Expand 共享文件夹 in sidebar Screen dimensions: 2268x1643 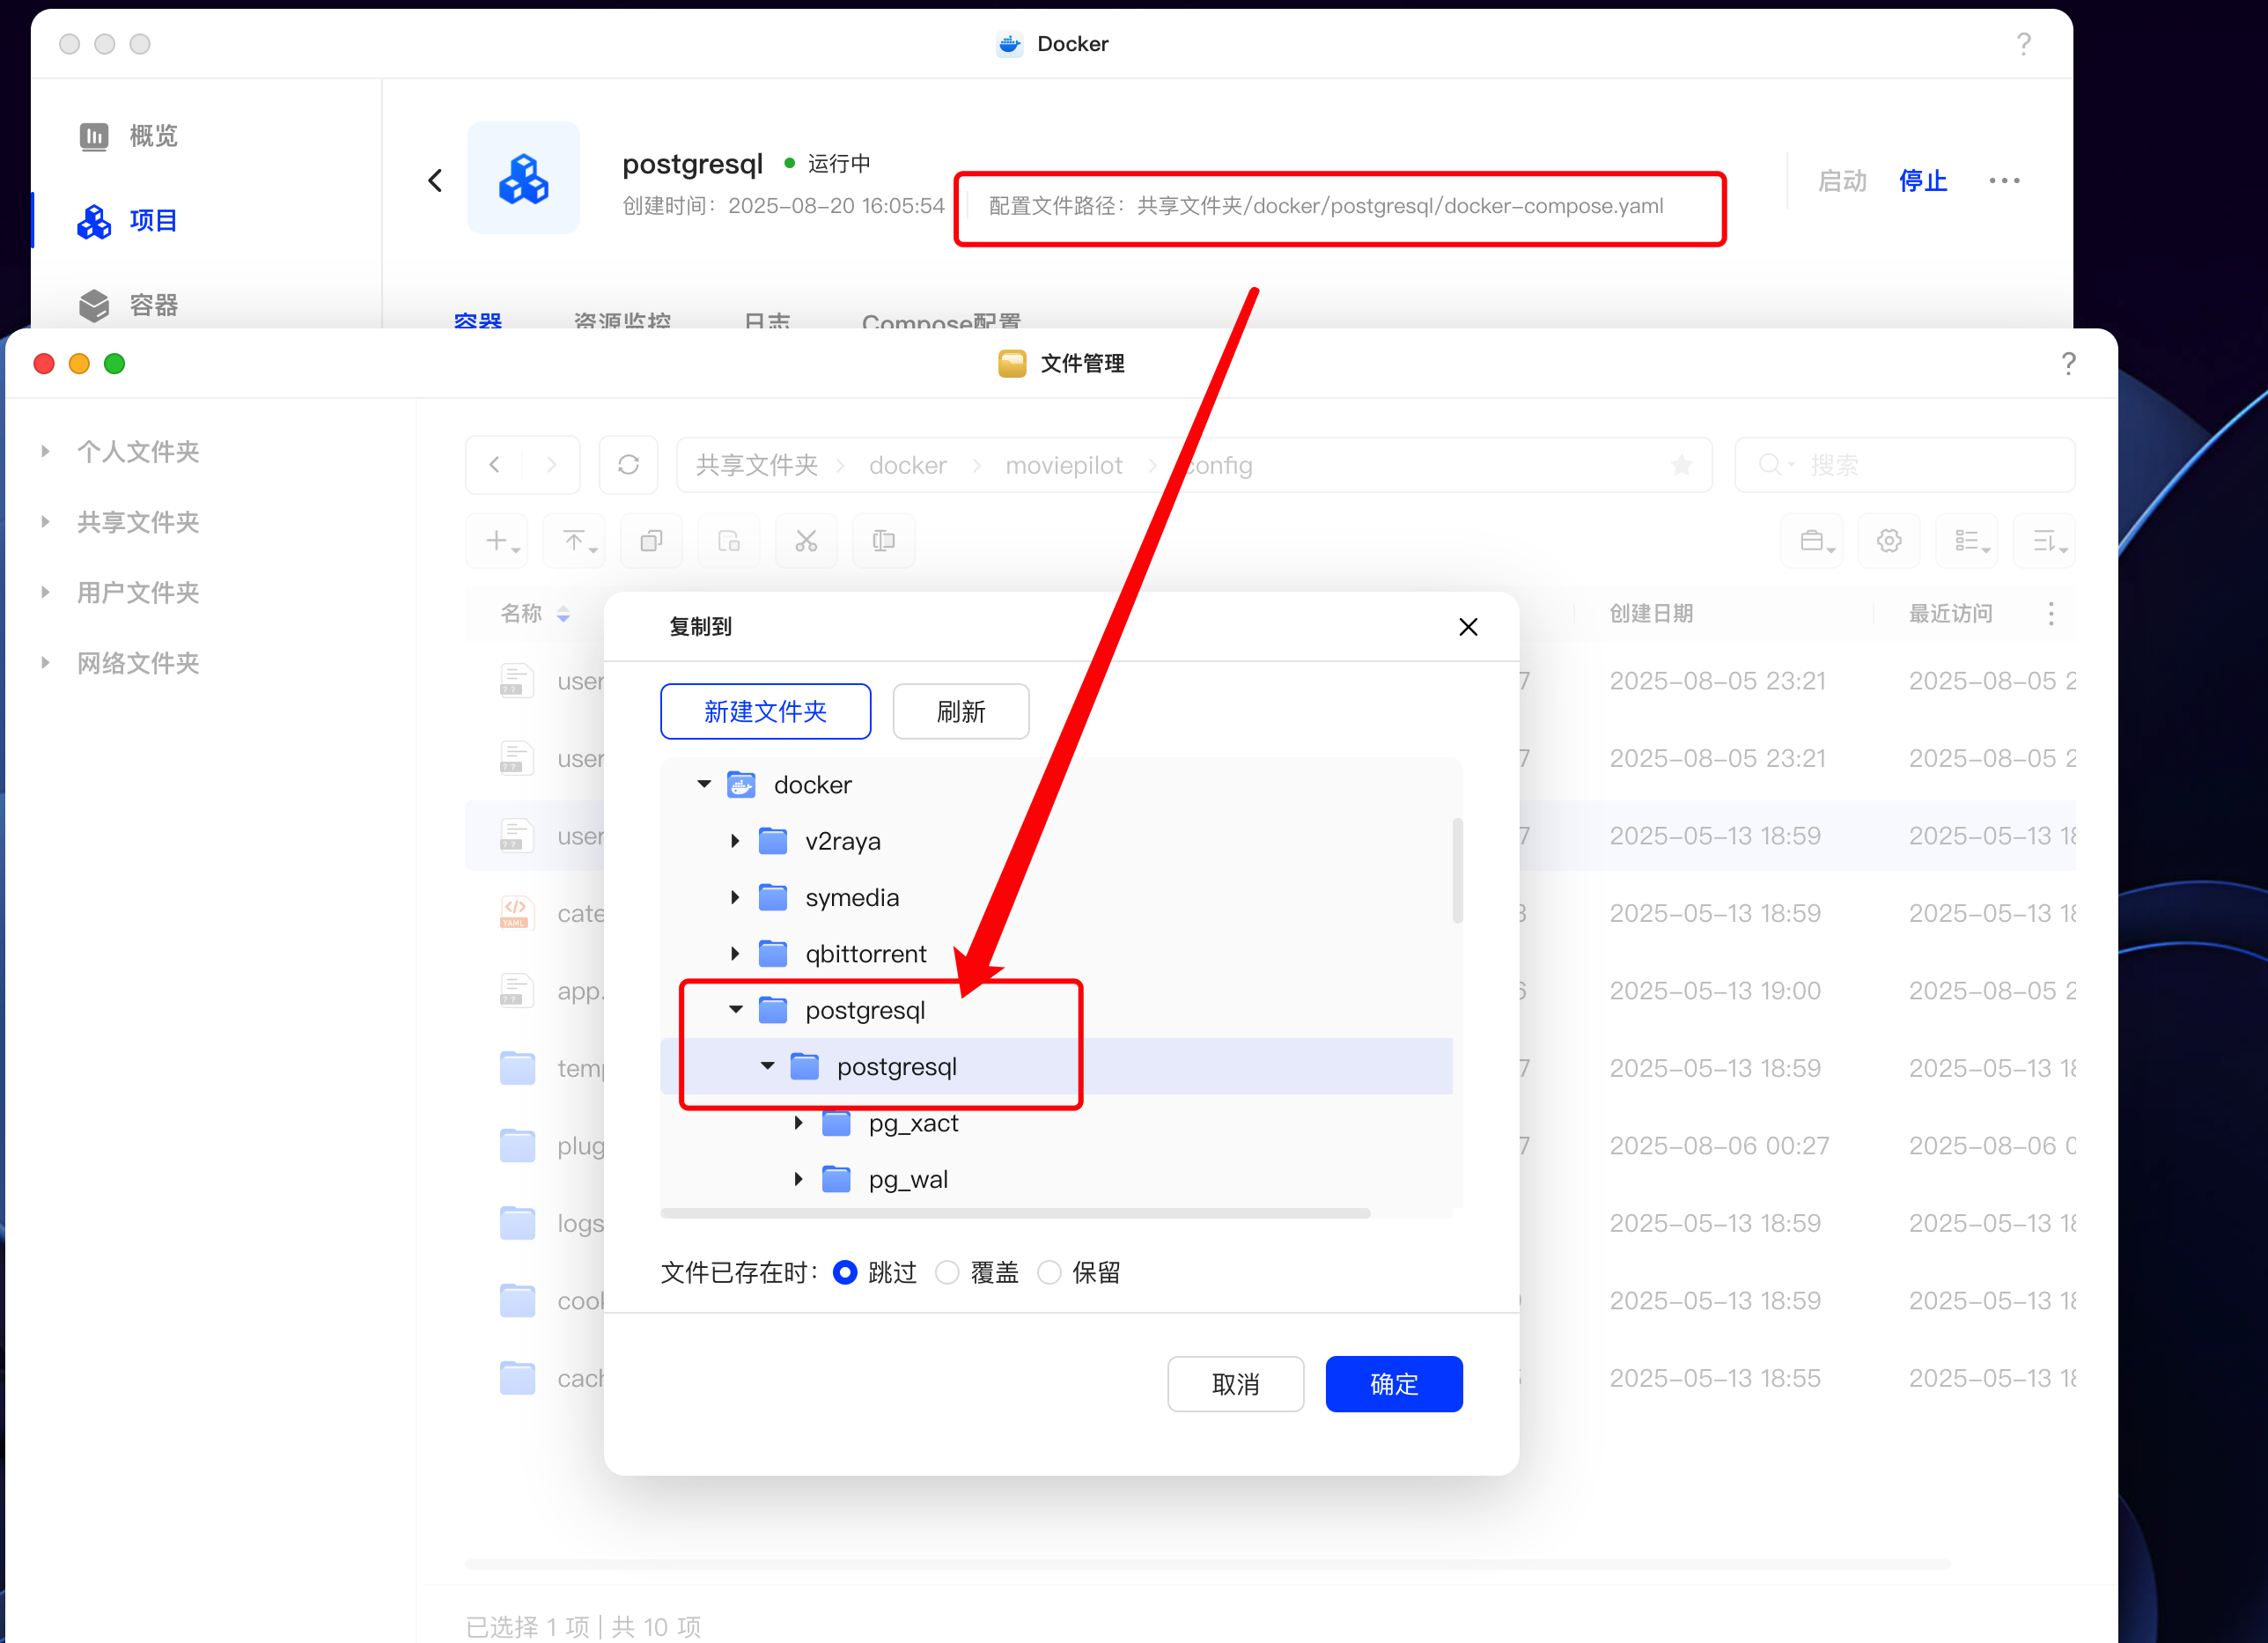pos(45,522)
